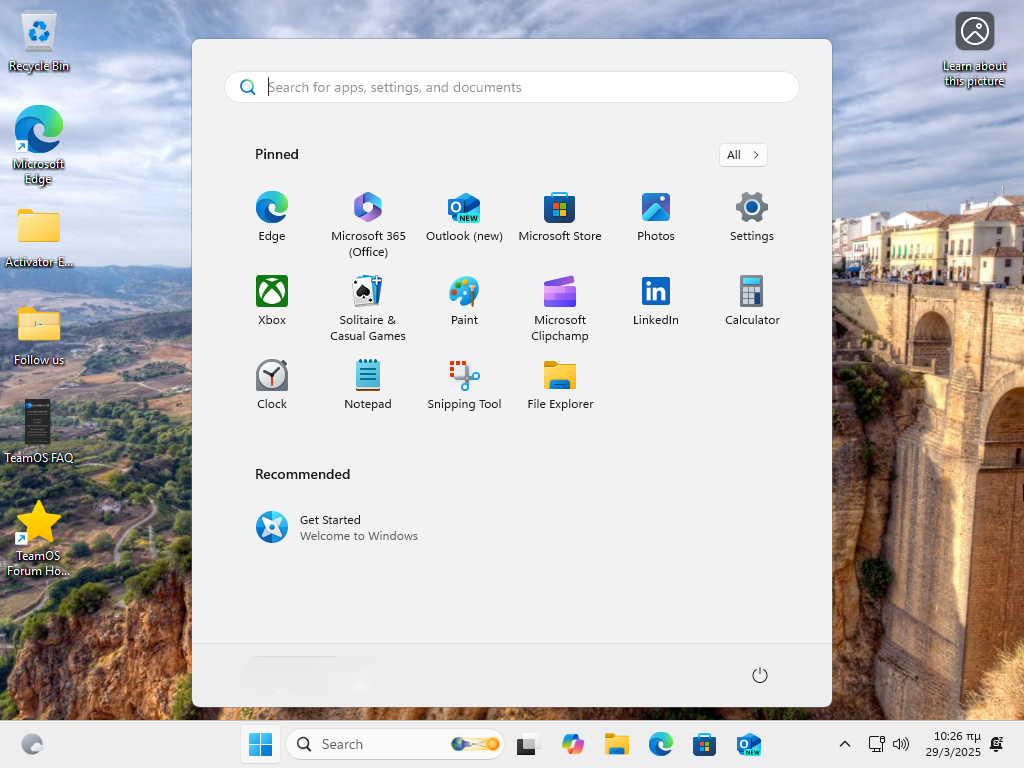This screenshot has height=768, width=1024.
Task: Click Learn about this picture icon
Action: [x=974, y=50]
